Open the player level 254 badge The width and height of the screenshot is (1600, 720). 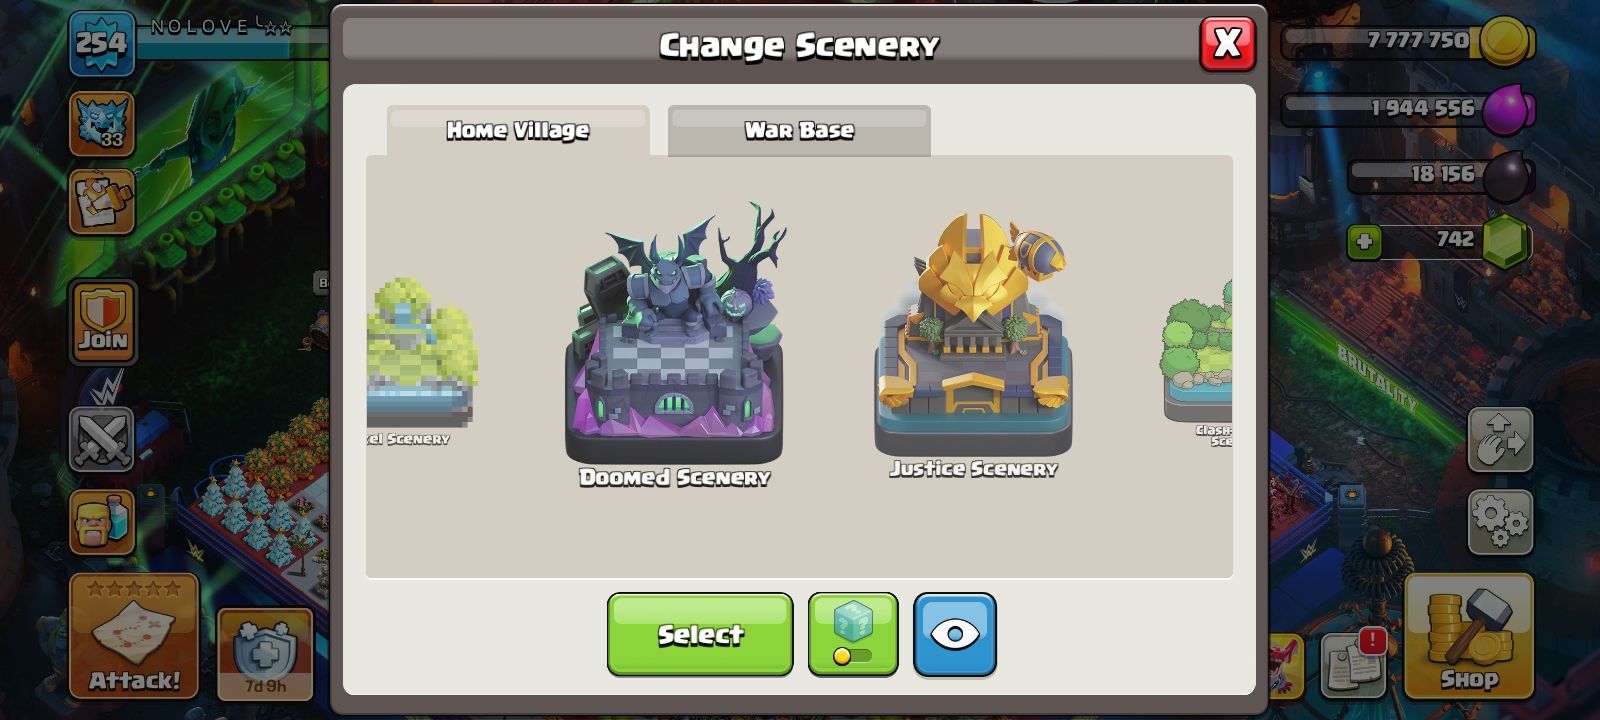coord(102,43)
